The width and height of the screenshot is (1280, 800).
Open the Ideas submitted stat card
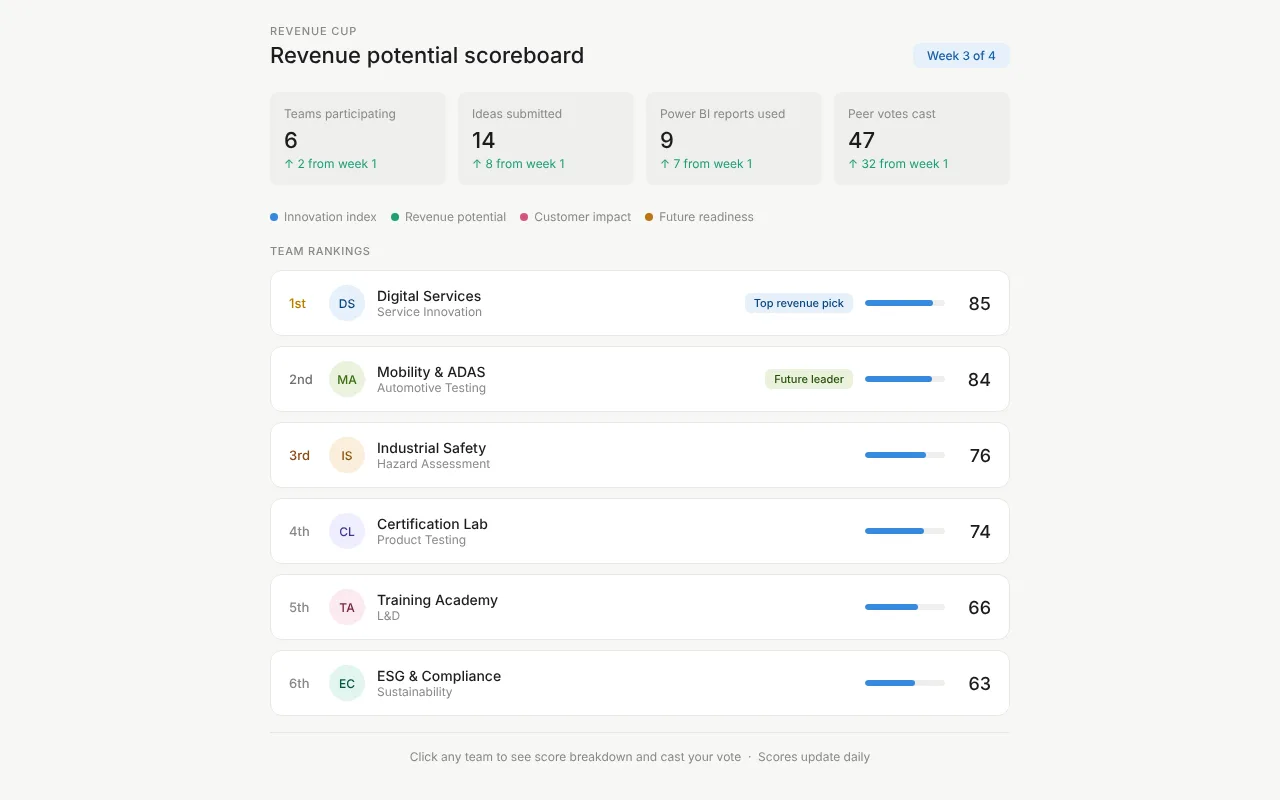546,139
